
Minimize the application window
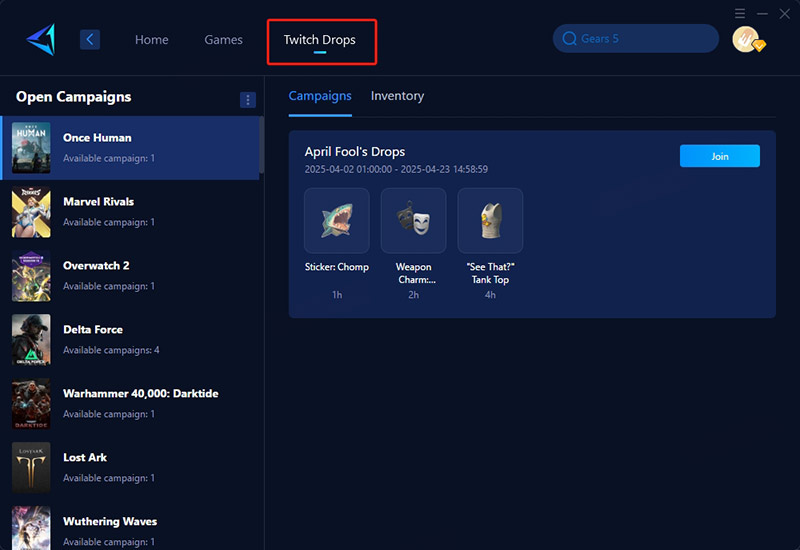coord(762,14)
